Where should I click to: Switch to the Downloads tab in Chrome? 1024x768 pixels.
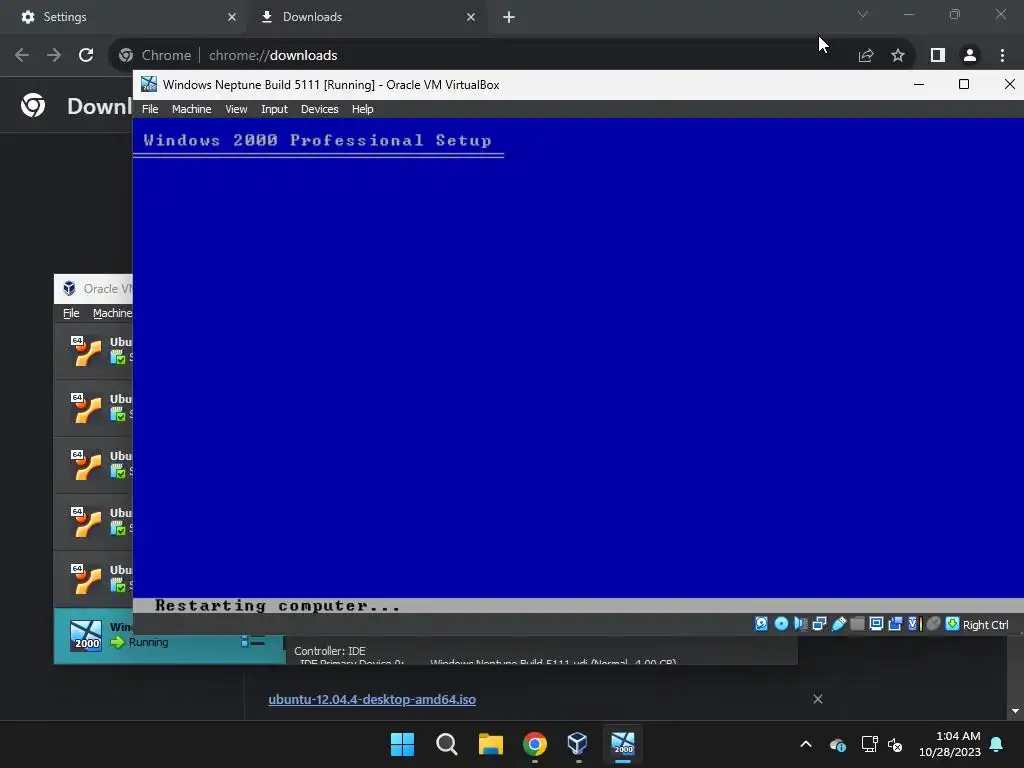[x=366, y=17]
